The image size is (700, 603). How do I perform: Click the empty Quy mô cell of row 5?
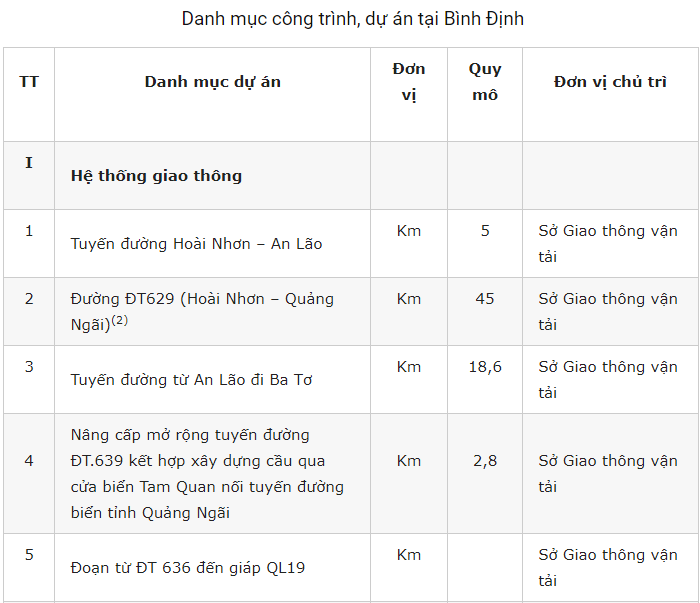click(485, 567)
